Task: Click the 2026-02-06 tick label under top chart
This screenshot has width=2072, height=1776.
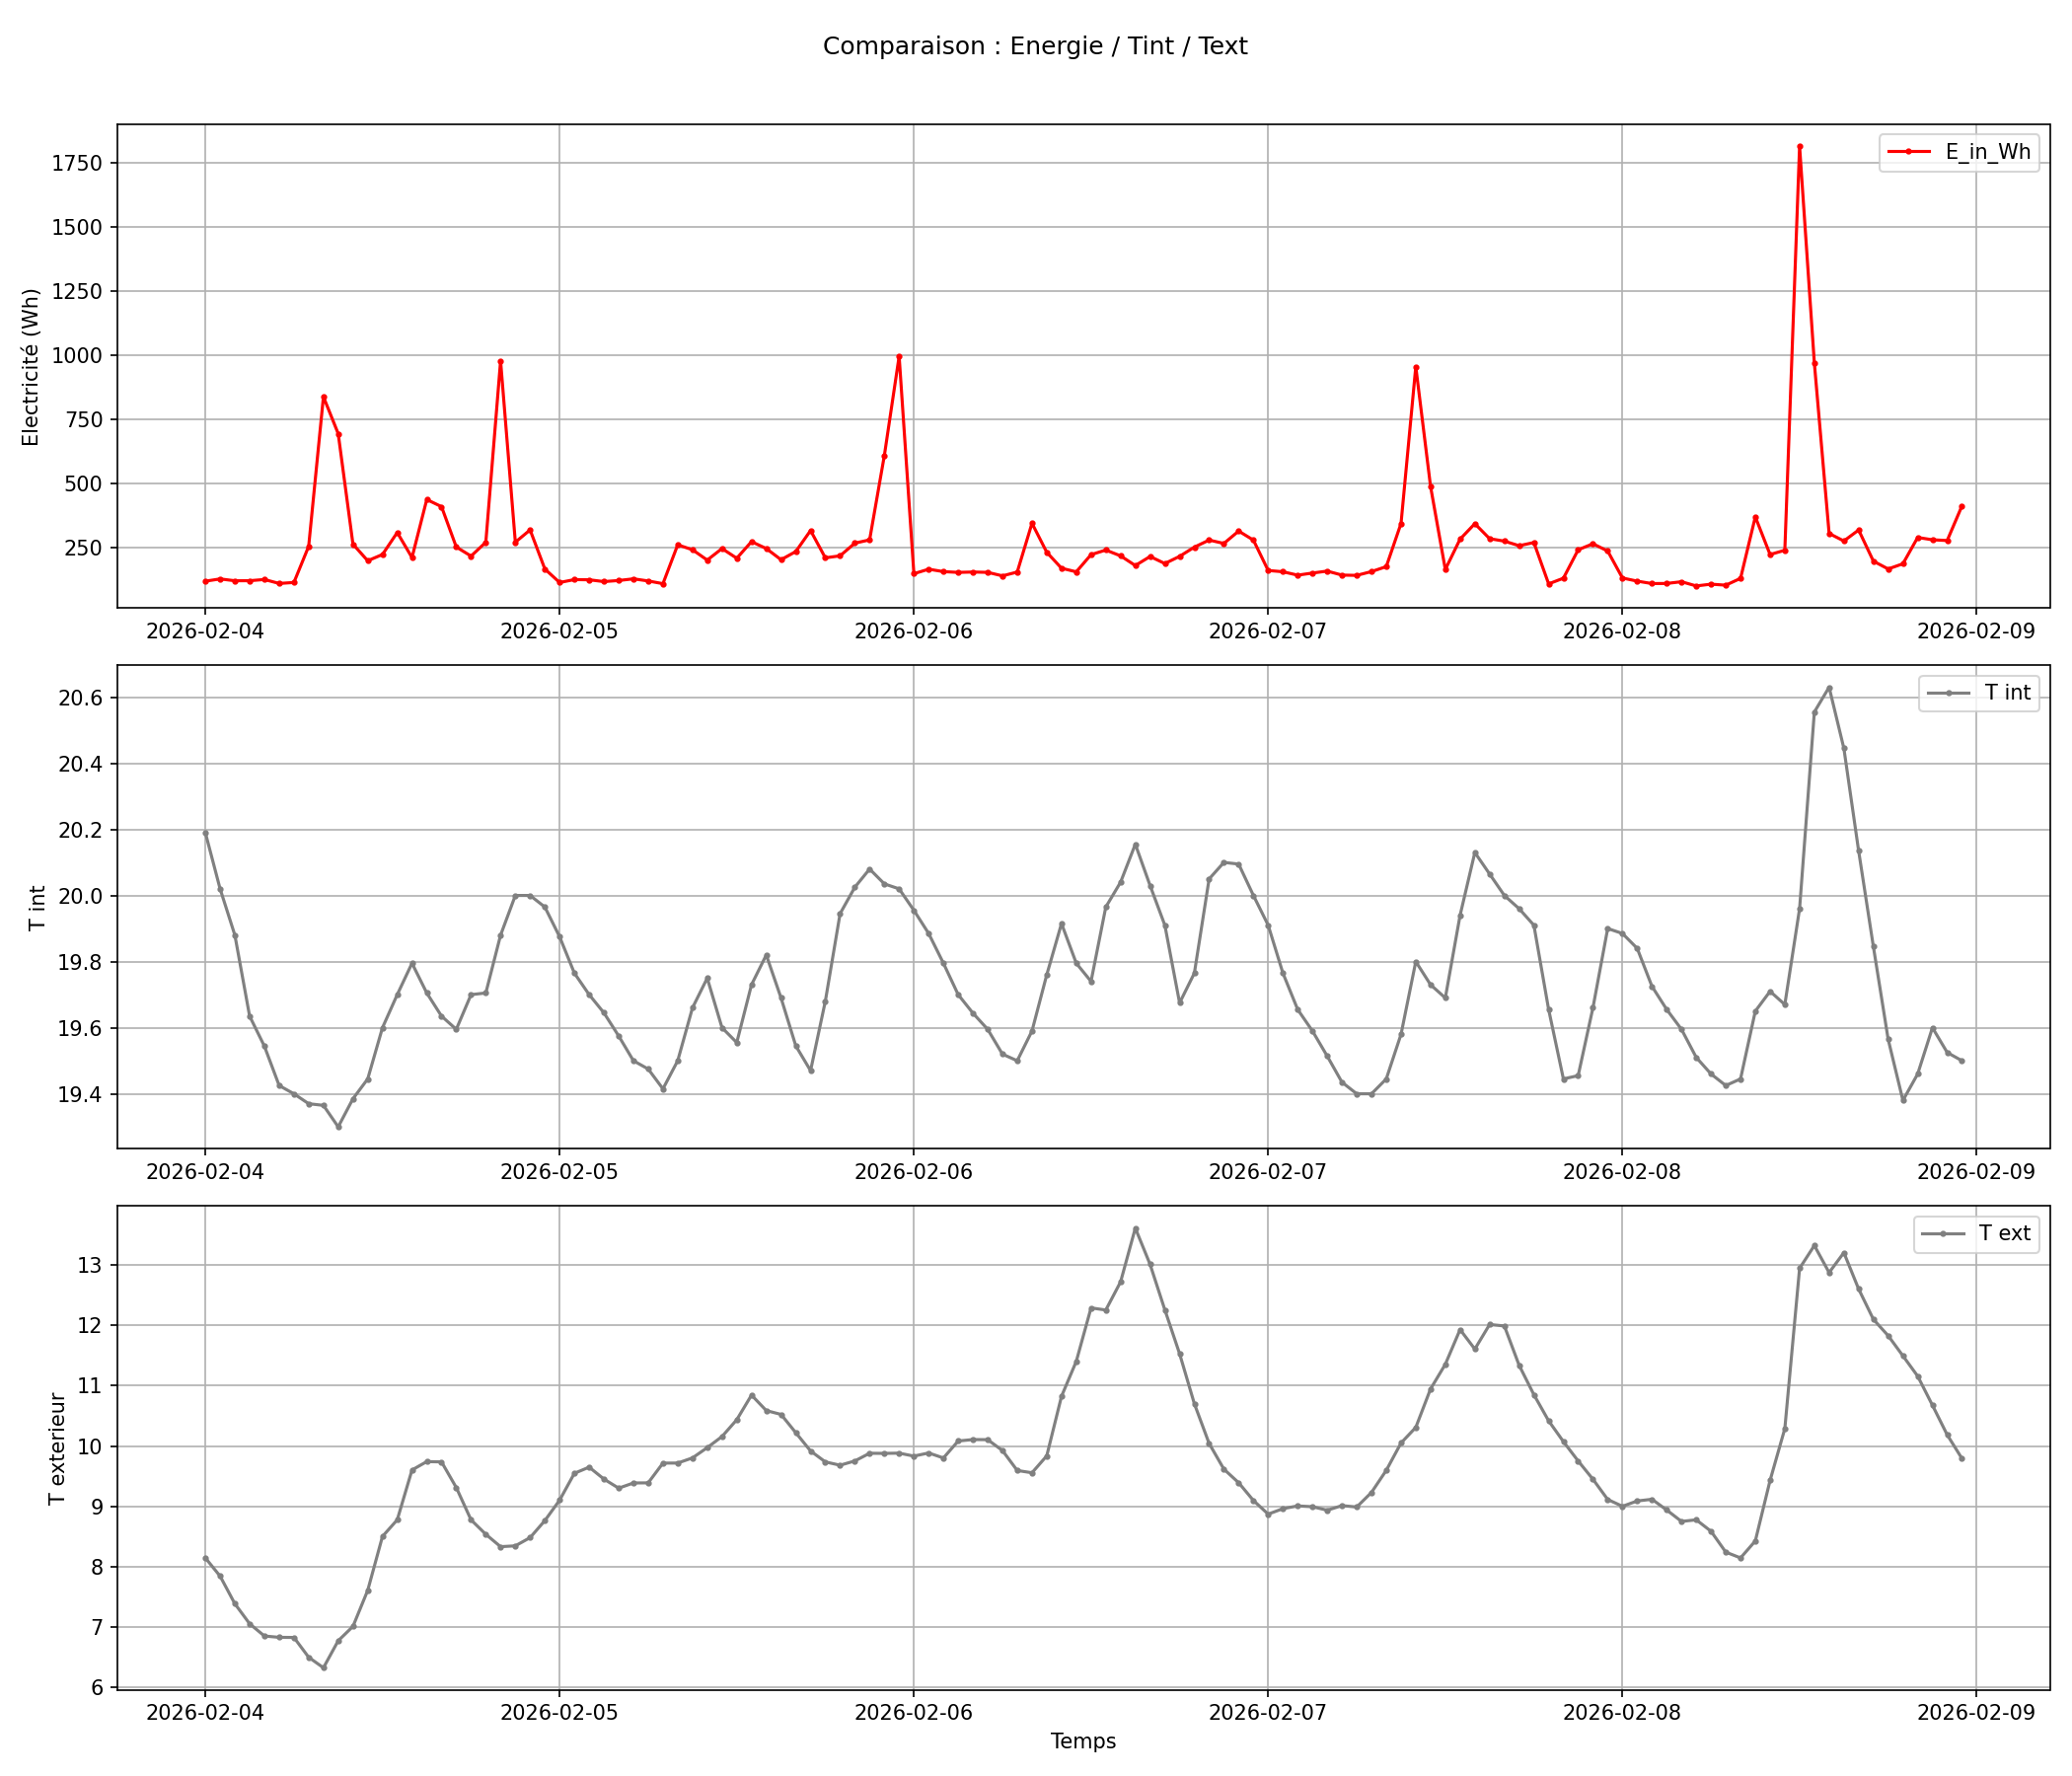Action: point(913,631)
